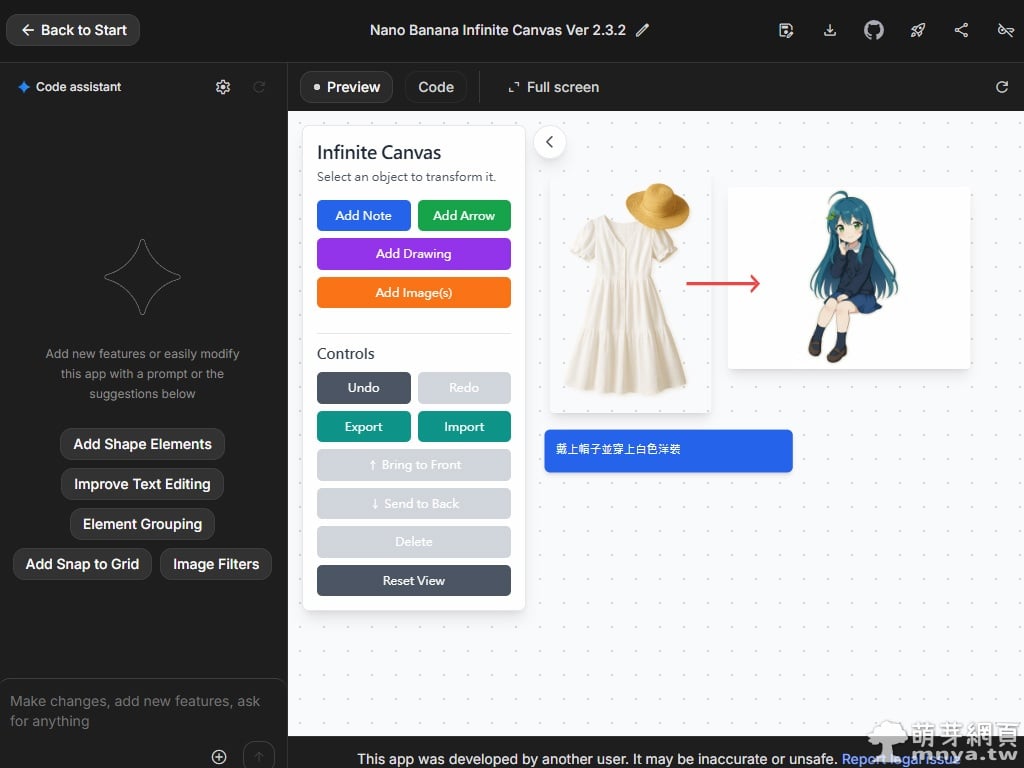
Task: Click the Export button
Action: (x=363, y=427)
